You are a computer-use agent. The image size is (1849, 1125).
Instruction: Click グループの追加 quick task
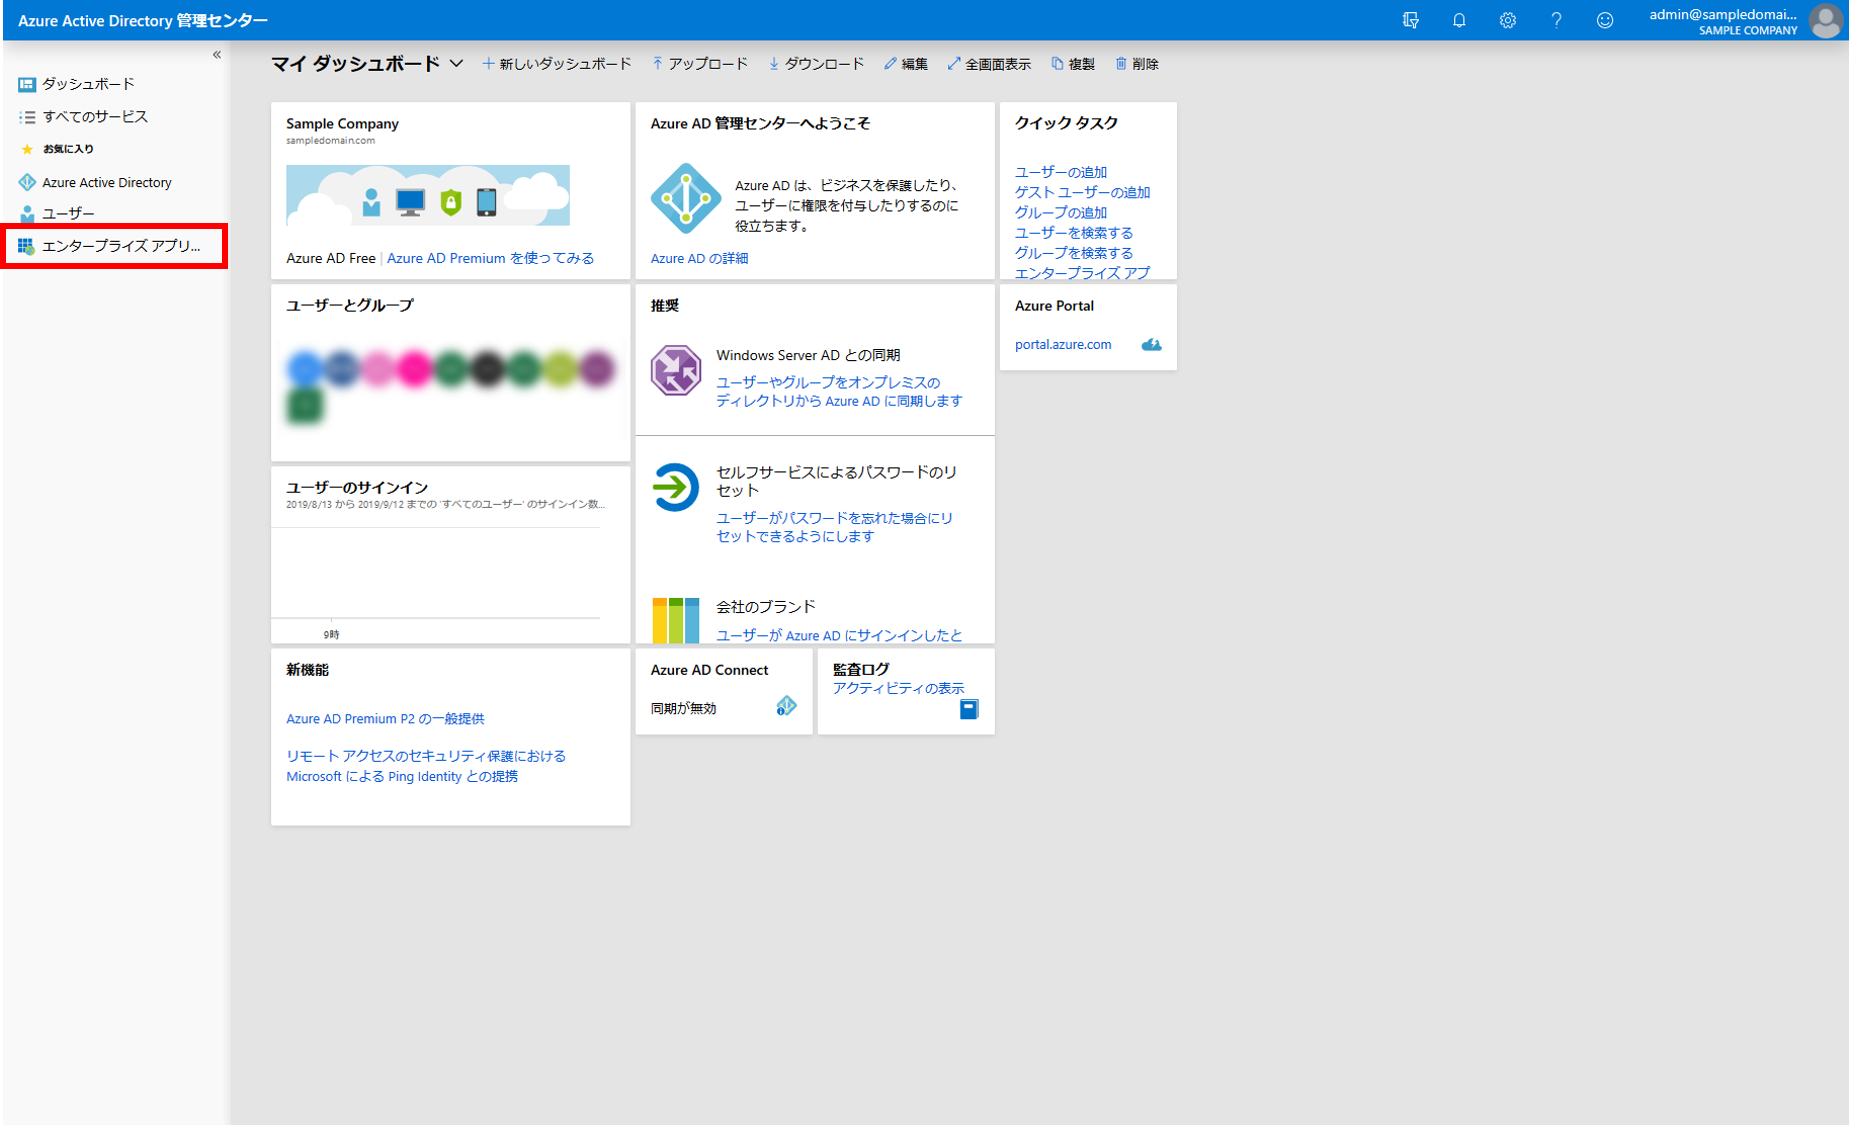pos(1060,212)
